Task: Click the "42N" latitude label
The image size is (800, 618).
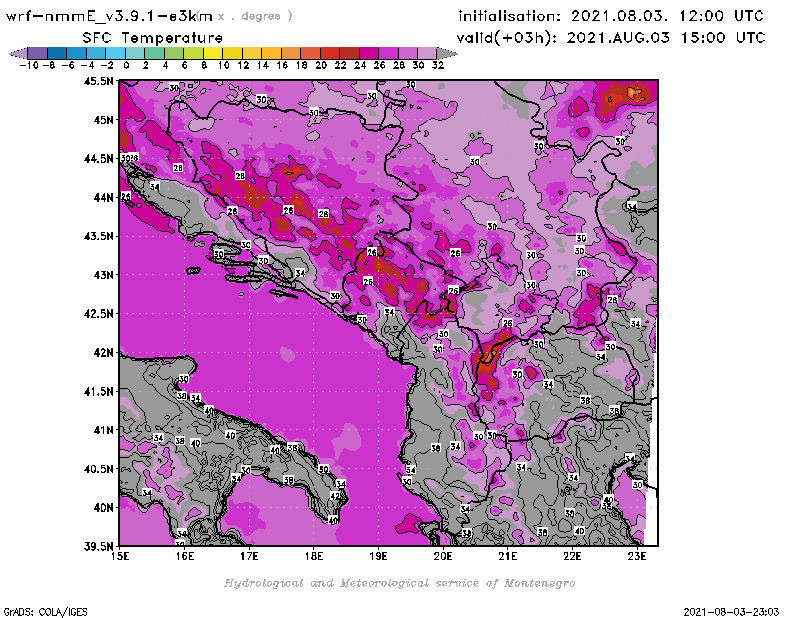Action: pyautogui.click(x=103, y=352)
